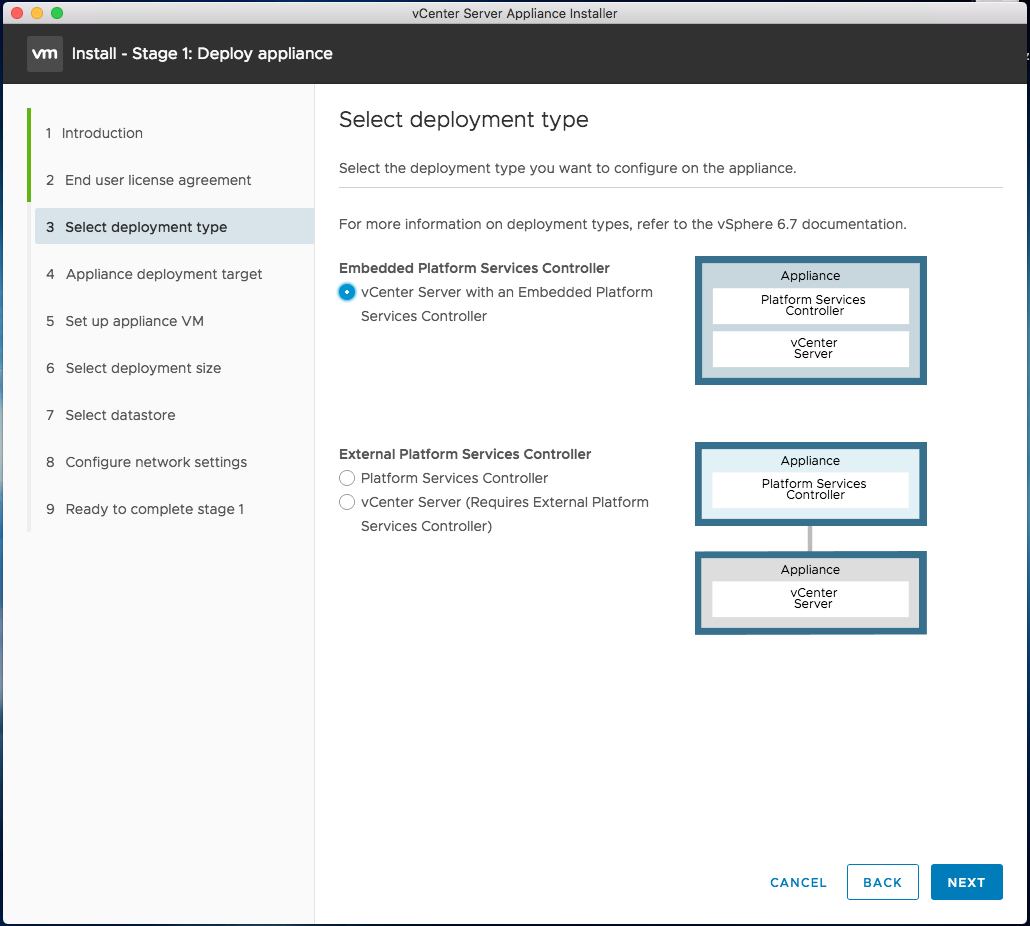The image size is (1030, 926).
Task: Click the green macOS zoom window button
Action: point(57,13)
